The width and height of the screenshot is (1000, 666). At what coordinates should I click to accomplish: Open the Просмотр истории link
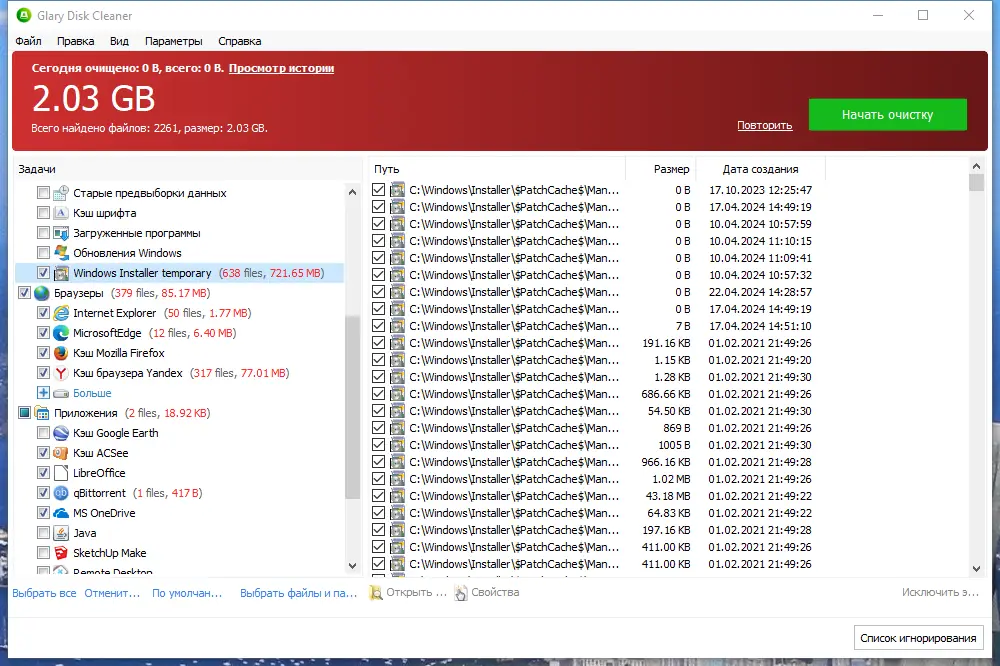(281, 68)
